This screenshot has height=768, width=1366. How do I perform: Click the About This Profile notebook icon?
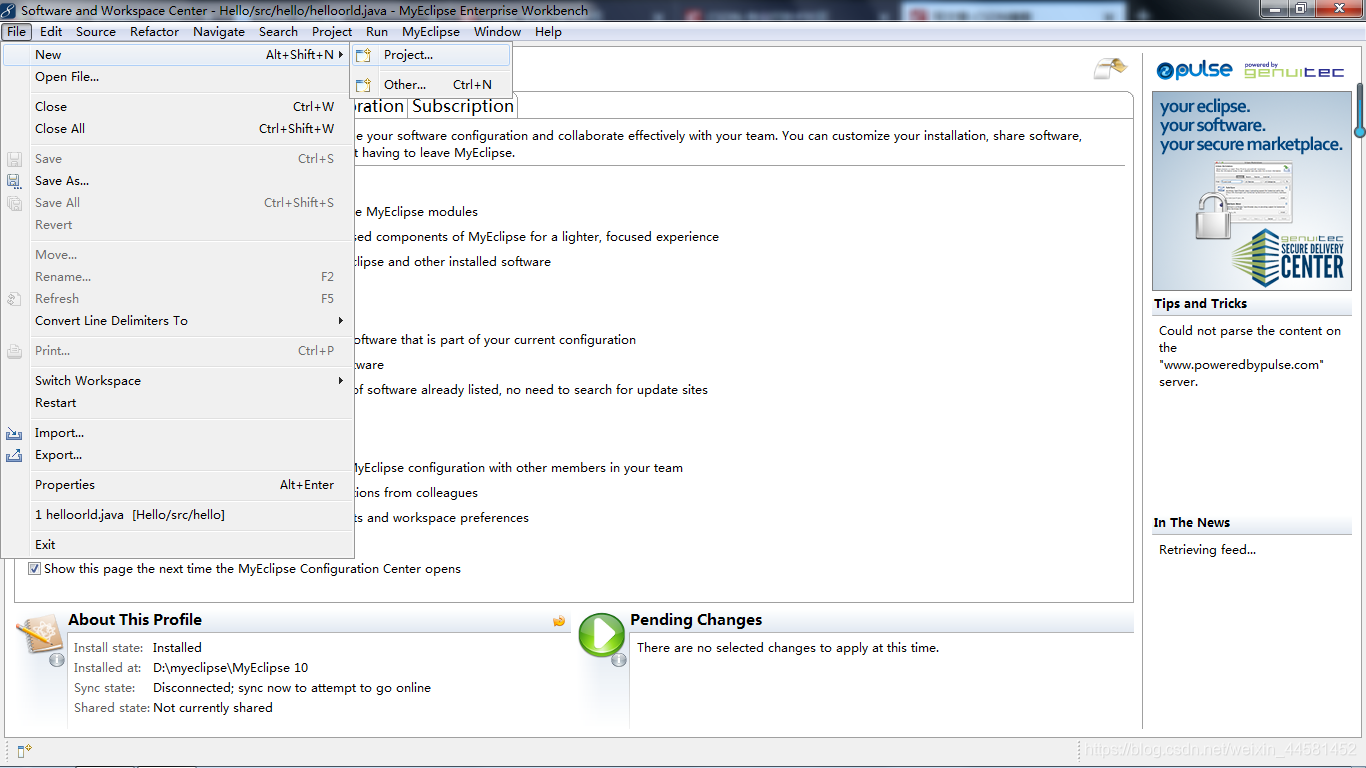[x=40, y=634]
